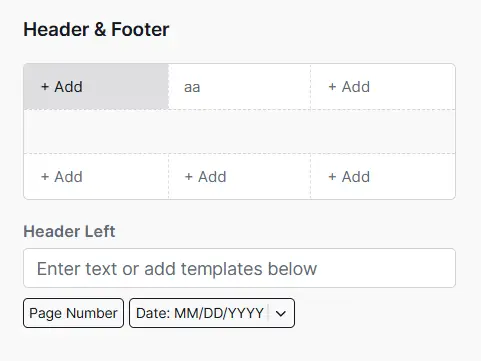The image size is (481, 361).
Task: Add content to the footer left cell
Action: pyautogui.click(x=96, y=176)
